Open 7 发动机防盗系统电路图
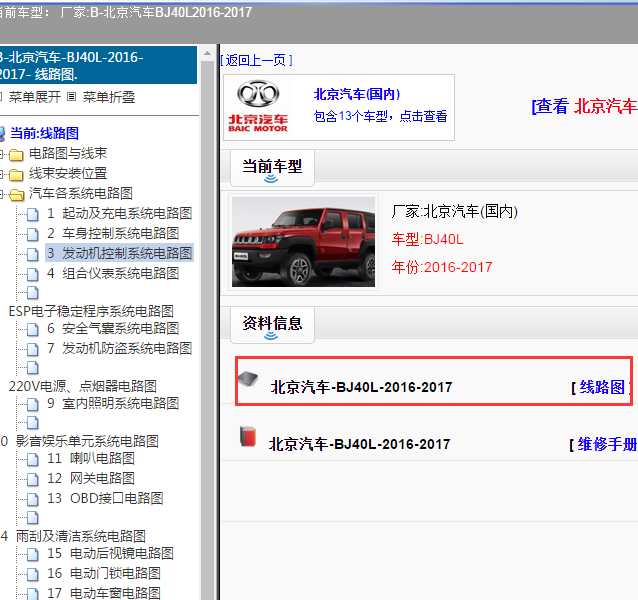The width and height of the screenshot is (638, 600). pos(119,348)
